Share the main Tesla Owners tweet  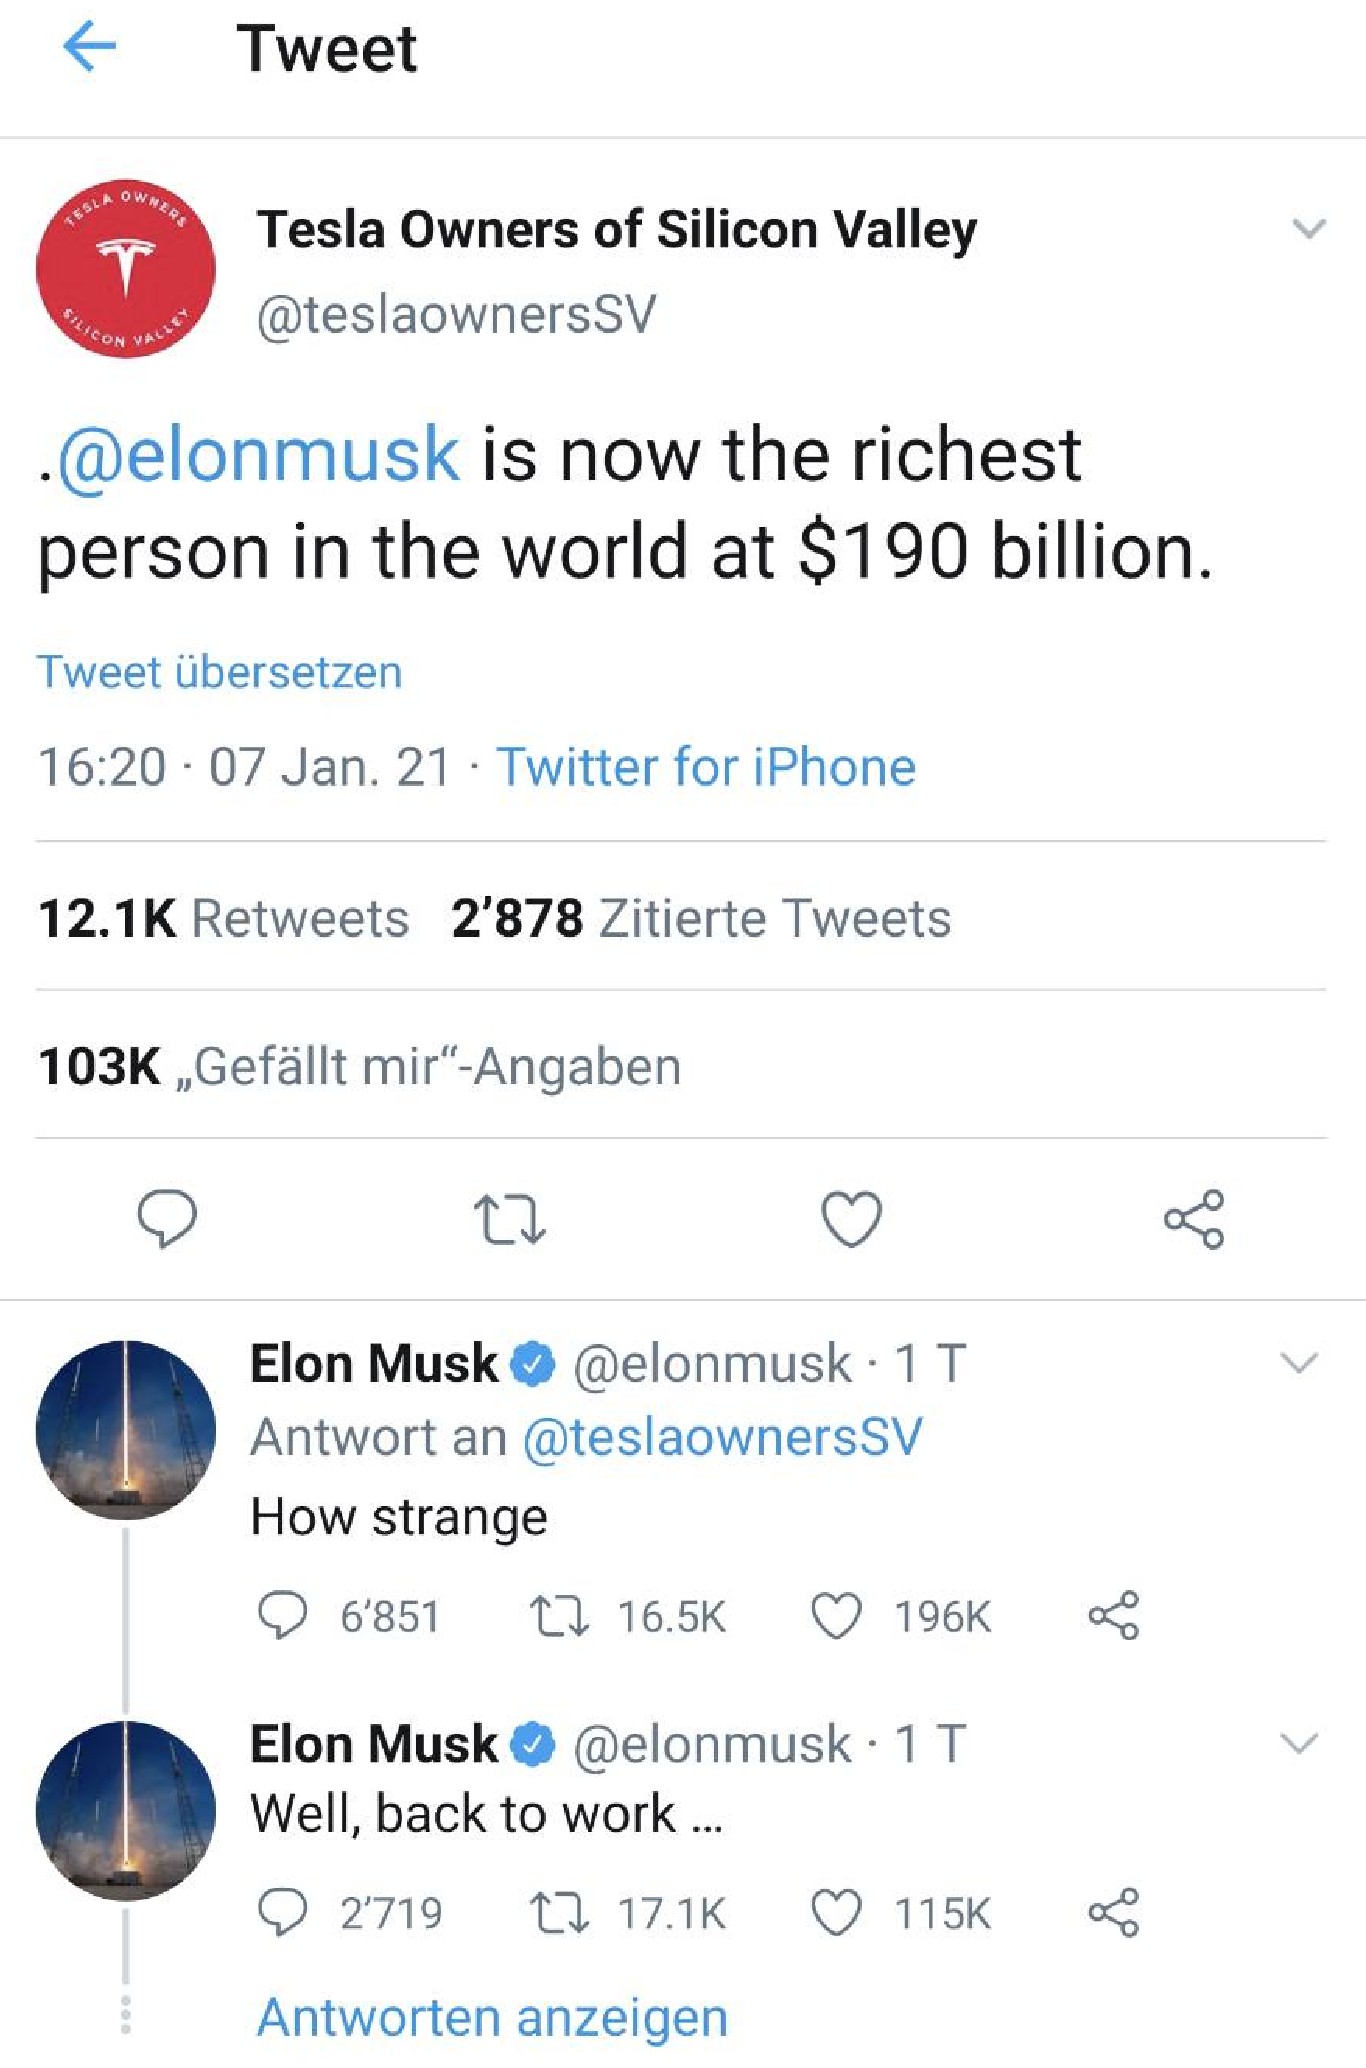point(1194,1219)
